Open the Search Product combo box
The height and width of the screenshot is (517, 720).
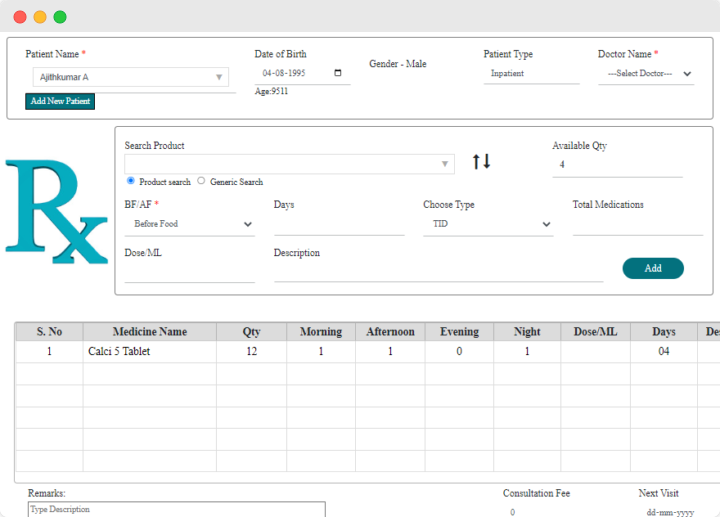289,164
